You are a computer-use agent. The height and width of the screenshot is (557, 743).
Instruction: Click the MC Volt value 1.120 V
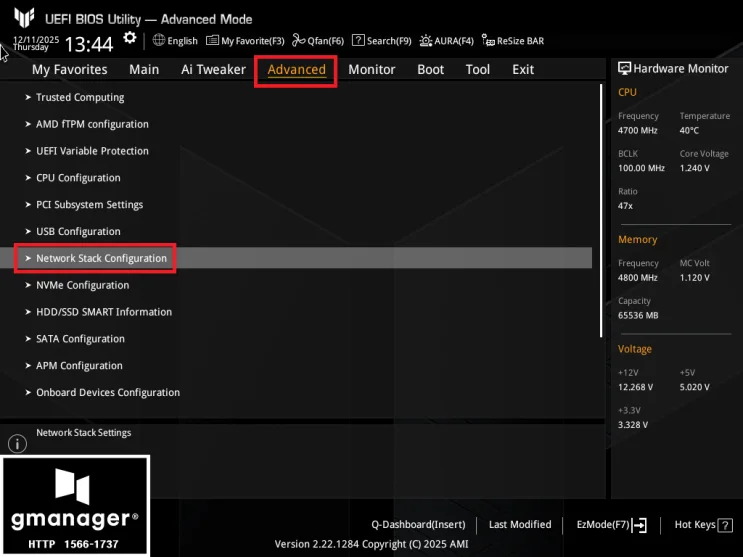click(694, 278)
